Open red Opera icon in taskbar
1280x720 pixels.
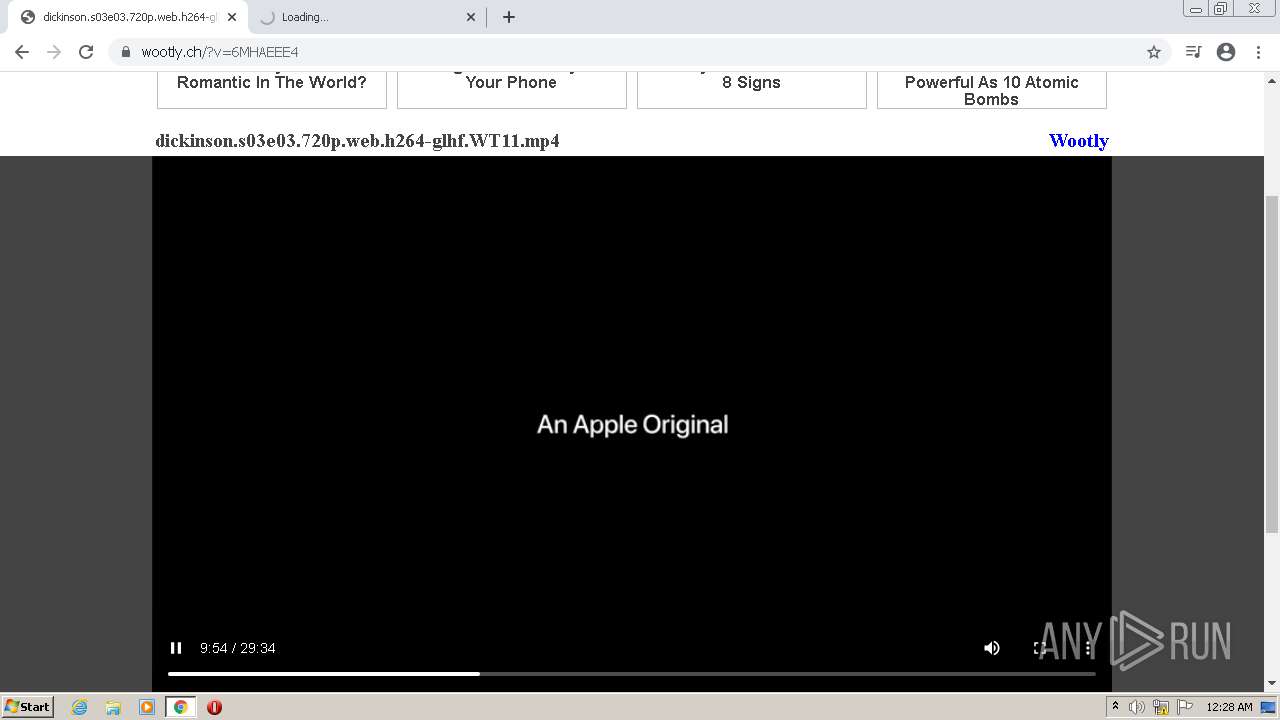coord(214,707)
